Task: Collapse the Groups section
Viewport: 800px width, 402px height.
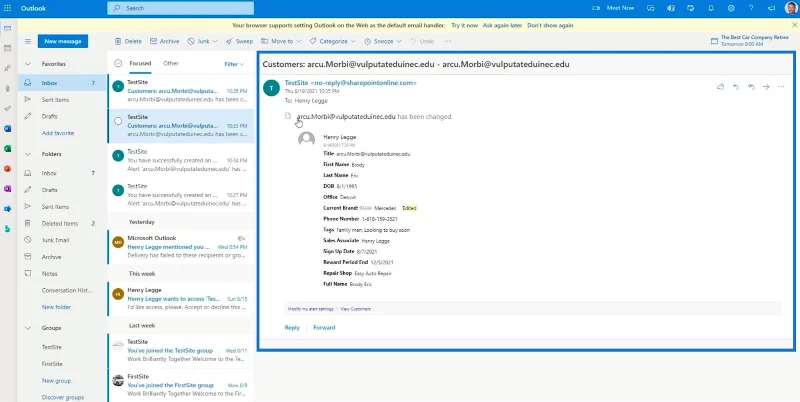Action: (x=28, y=328)
